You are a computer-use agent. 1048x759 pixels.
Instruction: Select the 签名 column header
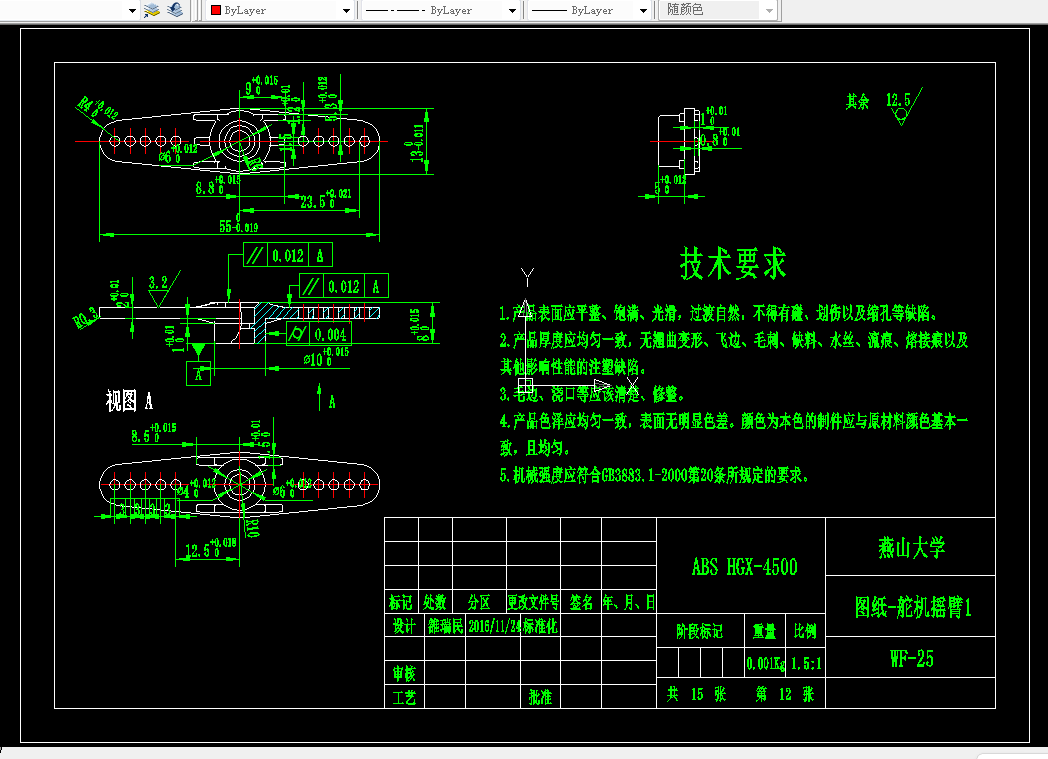581,603
